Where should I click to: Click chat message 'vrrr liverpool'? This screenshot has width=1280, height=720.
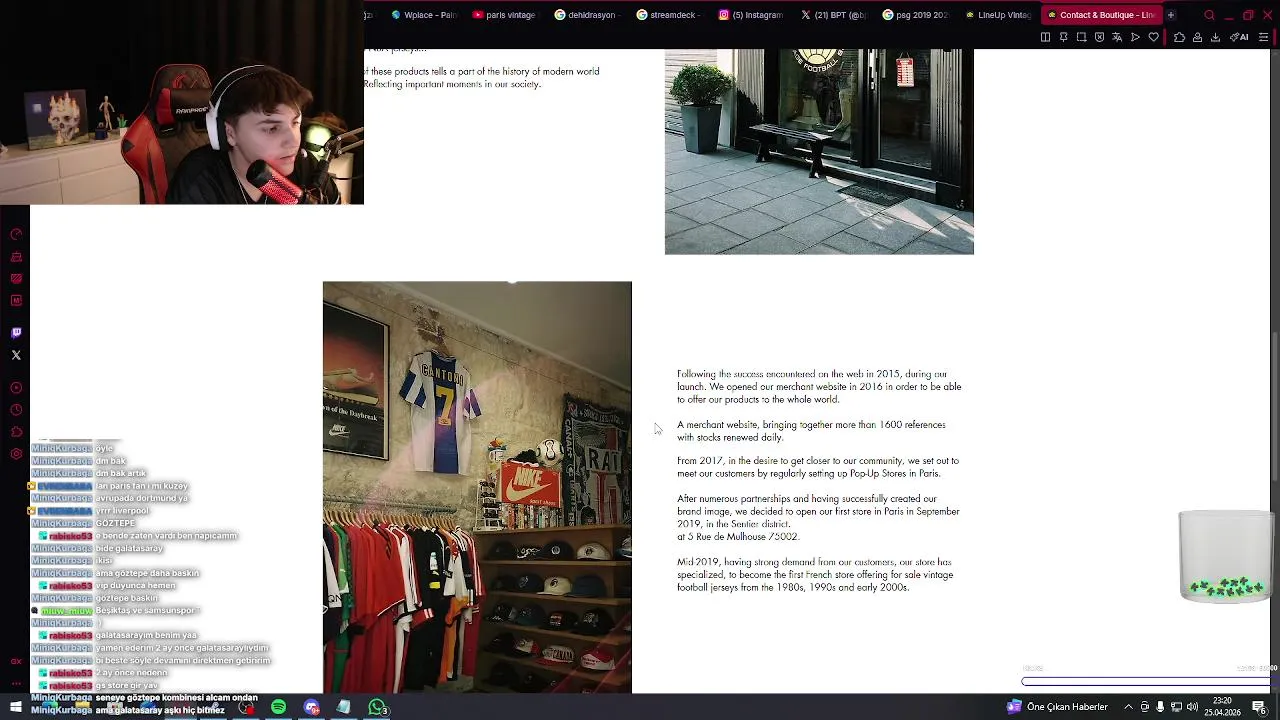pyautogui.click(x=122, y=511)
